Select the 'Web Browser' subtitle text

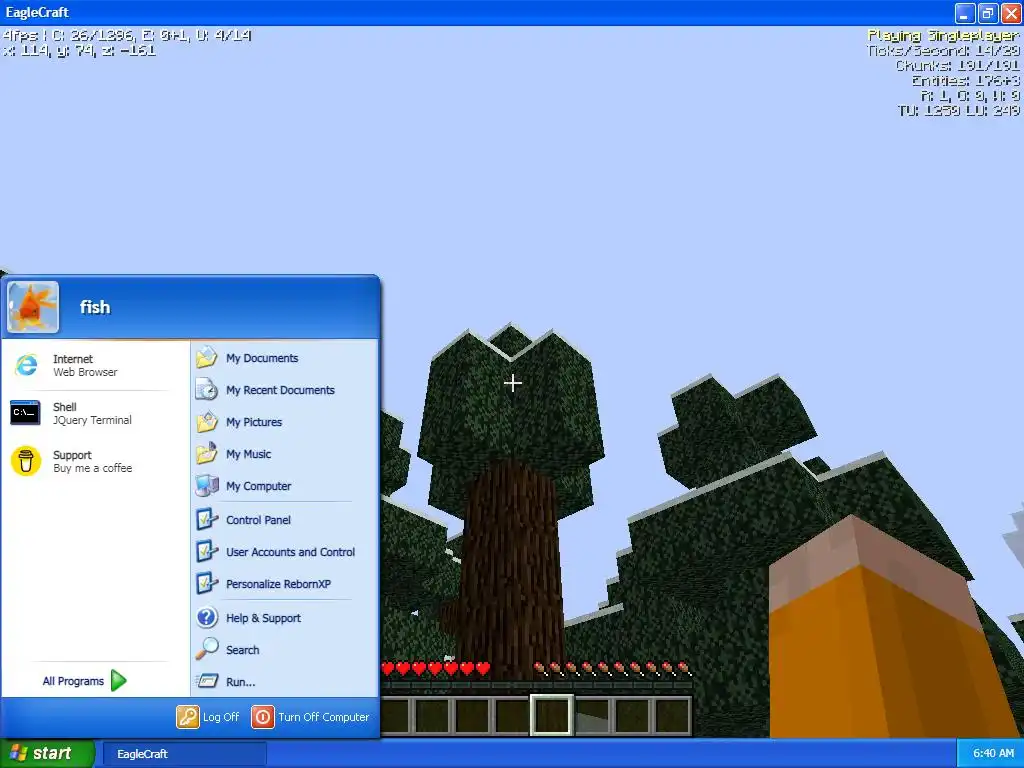click(86, 372)
